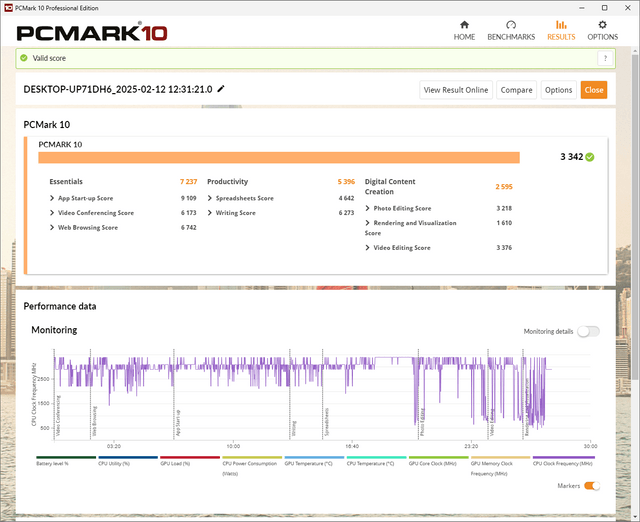Viewport: 640px width, 522px height.
Task: Click CPU Power Consumption legend swatch
Action: [252, 458]
